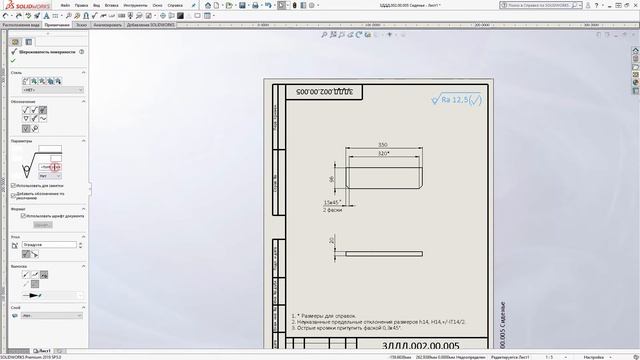The width and height of the screenshot is (640, 360).
Task: Open the Файл menu
Action: 65,6
